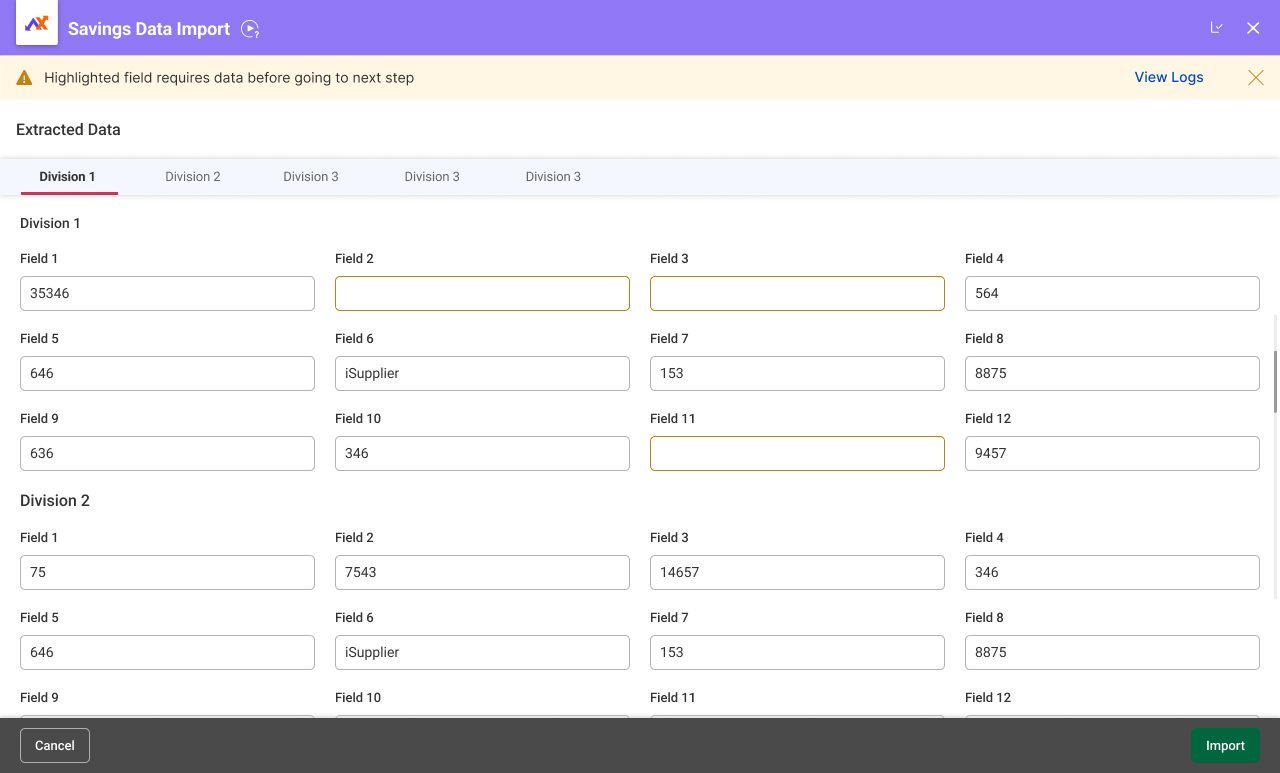Close the Savings Data Import dialog
This screenshot has width=1280, height=773.
tap(1253, 28)
